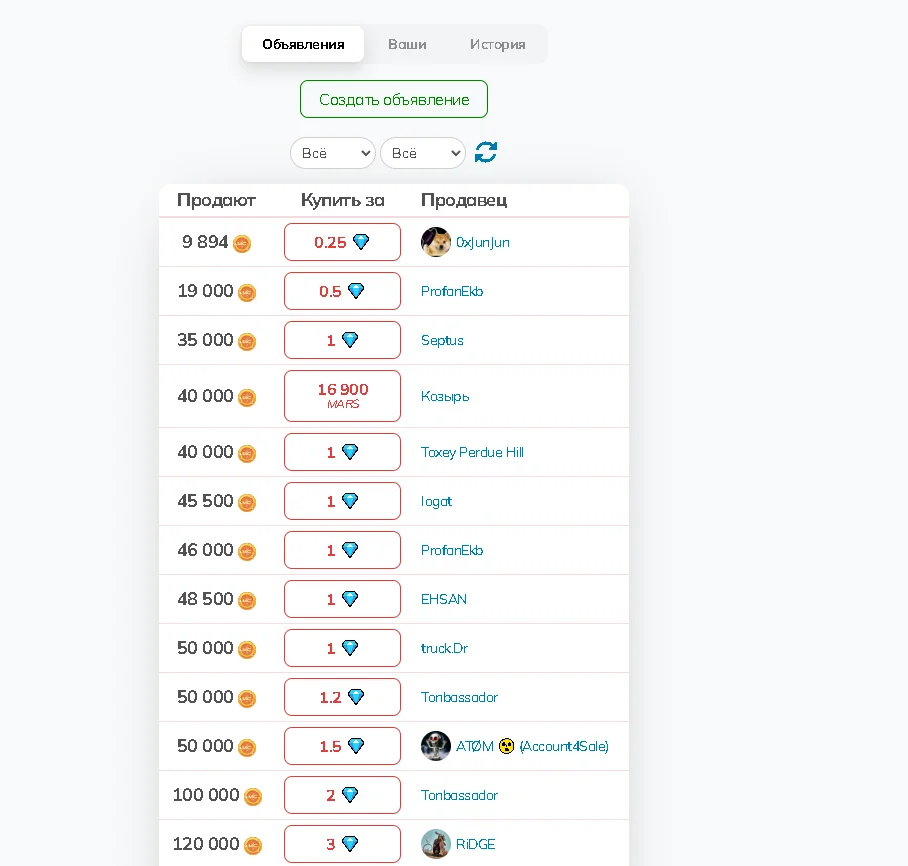This screenshot has width=908, height=866.
Task: Click the coin icon next to 9 894
Action: 242,243
